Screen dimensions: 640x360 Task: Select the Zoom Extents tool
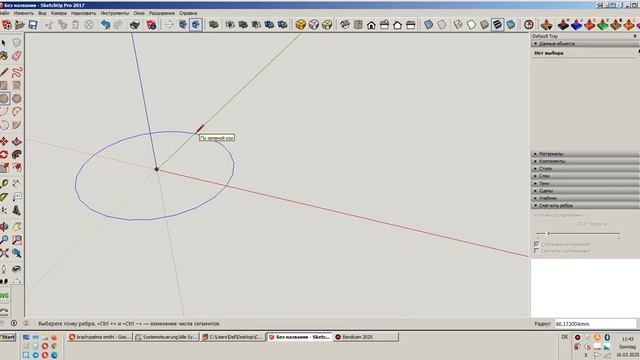[x=4, y=253]
